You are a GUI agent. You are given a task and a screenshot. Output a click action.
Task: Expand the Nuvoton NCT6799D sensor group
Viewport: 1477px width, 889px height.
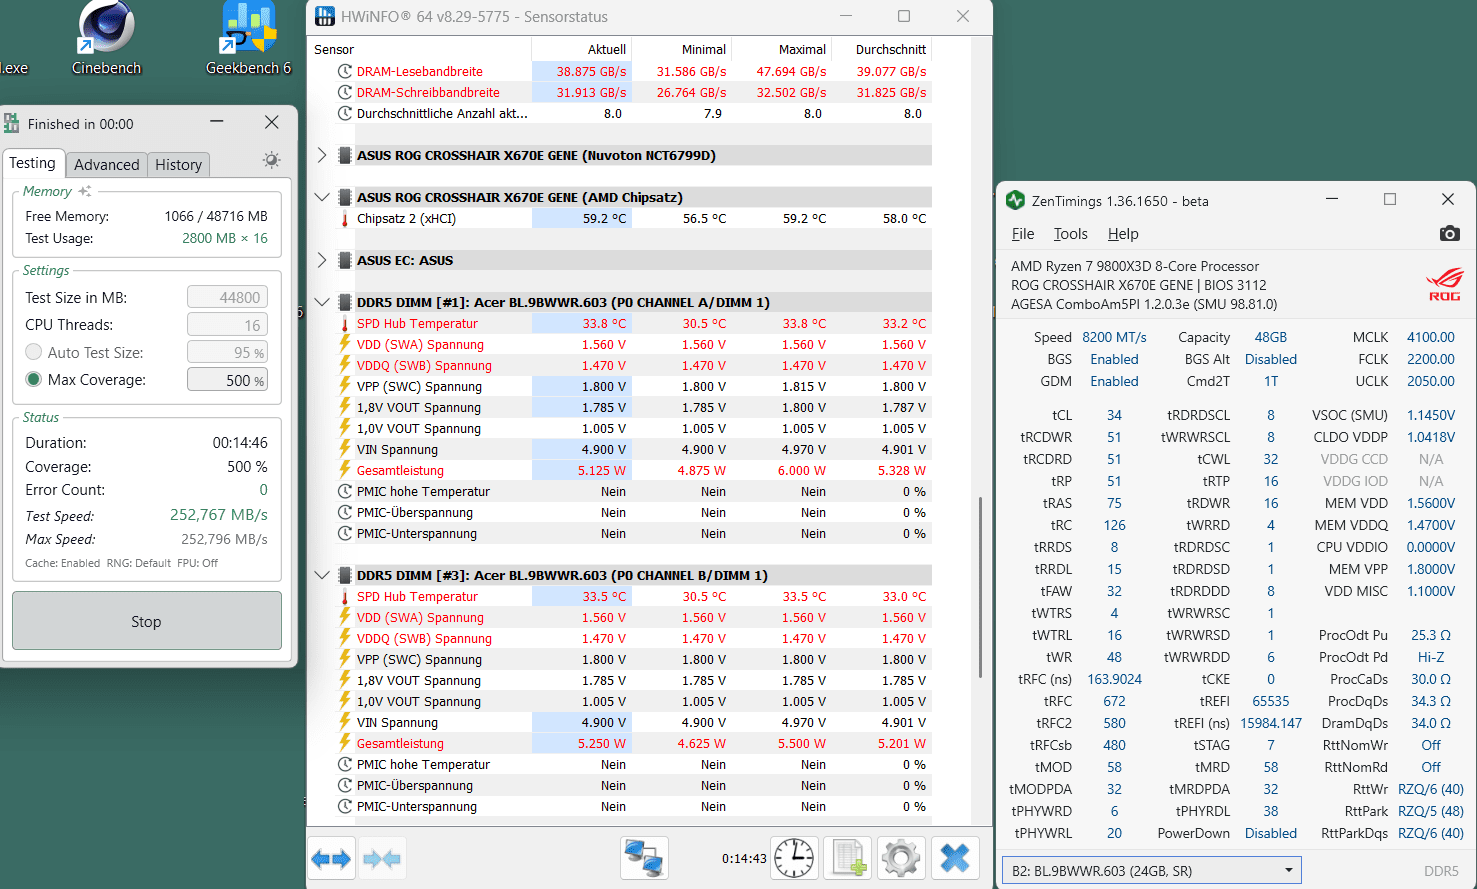pos(321,155)
